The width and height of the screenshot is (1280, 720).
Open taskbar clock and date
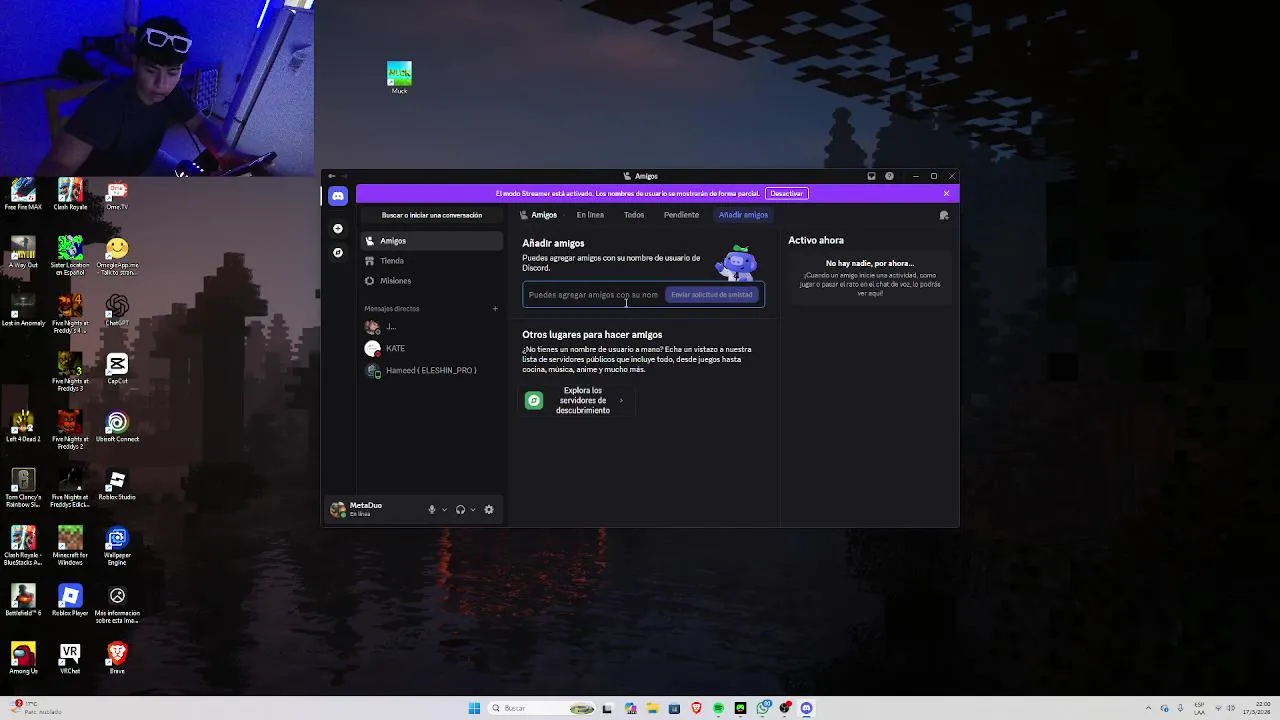(1255, 708)
